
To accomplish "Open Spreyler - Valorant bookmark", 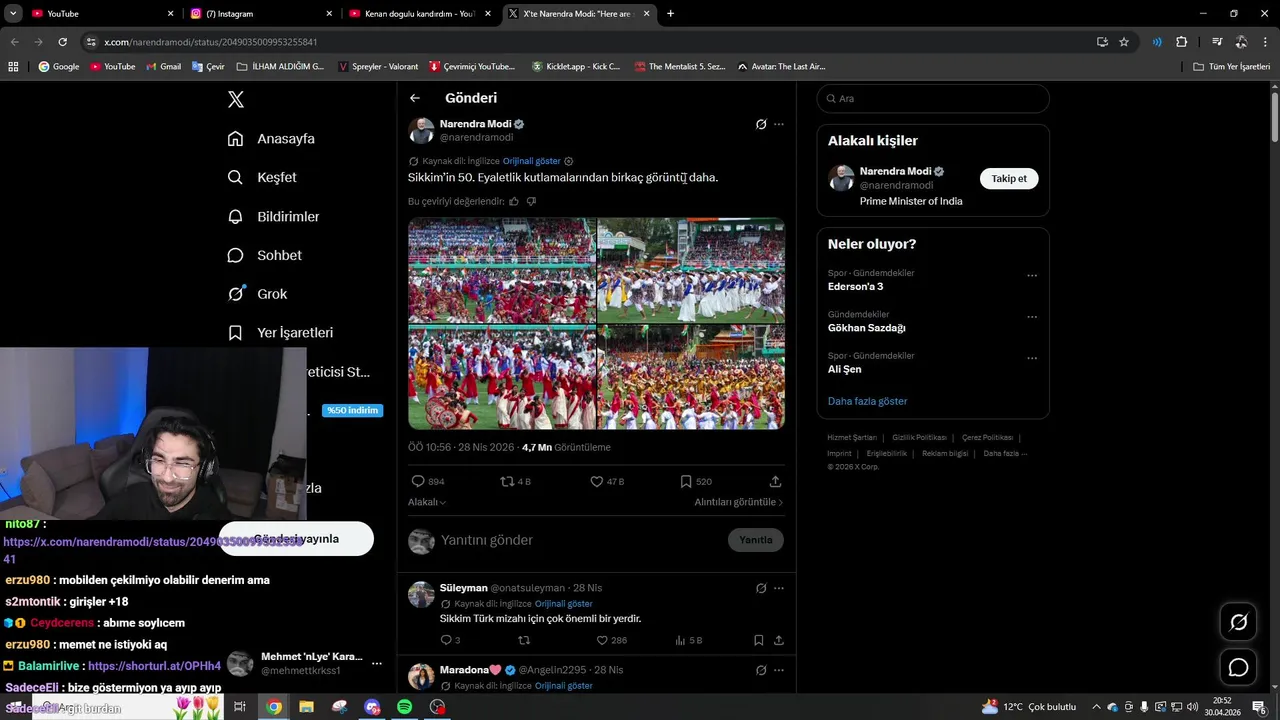I will coord(379,66).
